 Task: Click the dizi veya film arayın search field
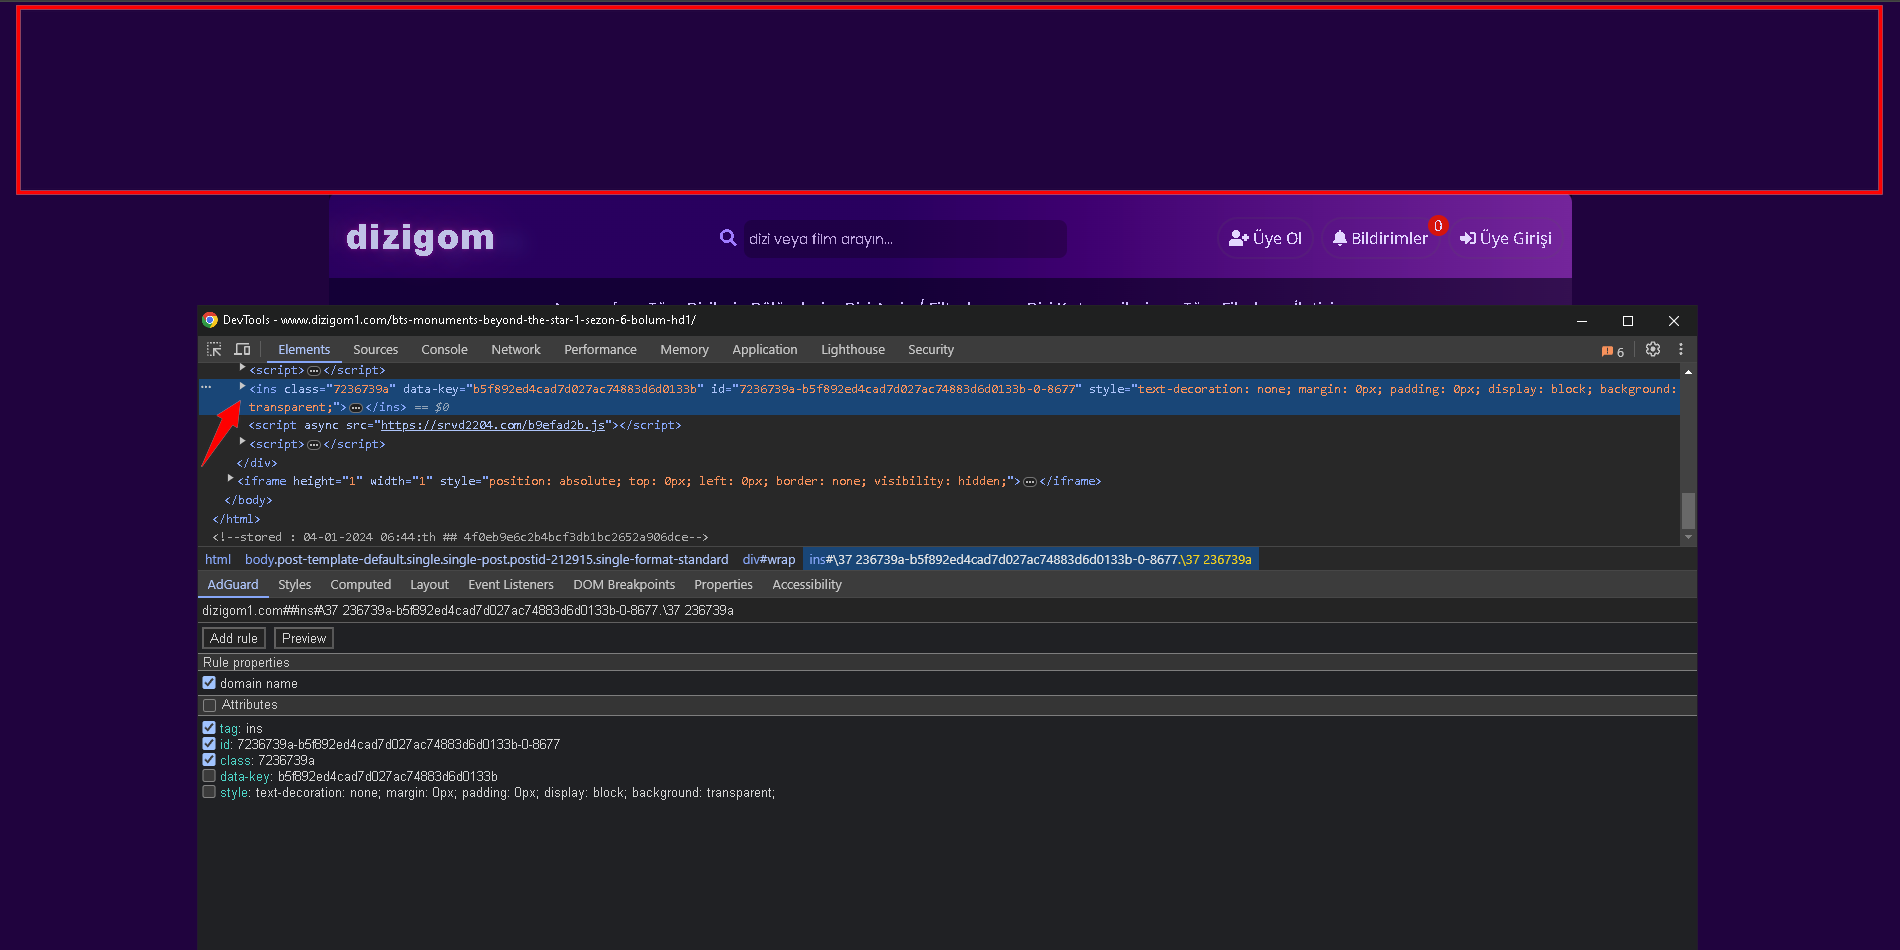[x=900, y=239]
